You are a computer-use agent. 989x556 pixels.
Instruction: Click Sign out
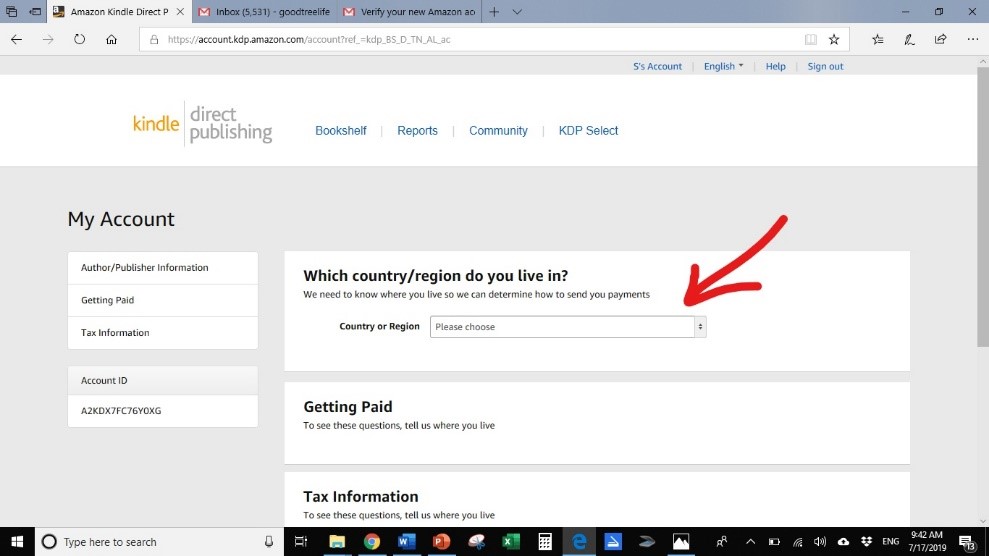[x=825, y=66]
